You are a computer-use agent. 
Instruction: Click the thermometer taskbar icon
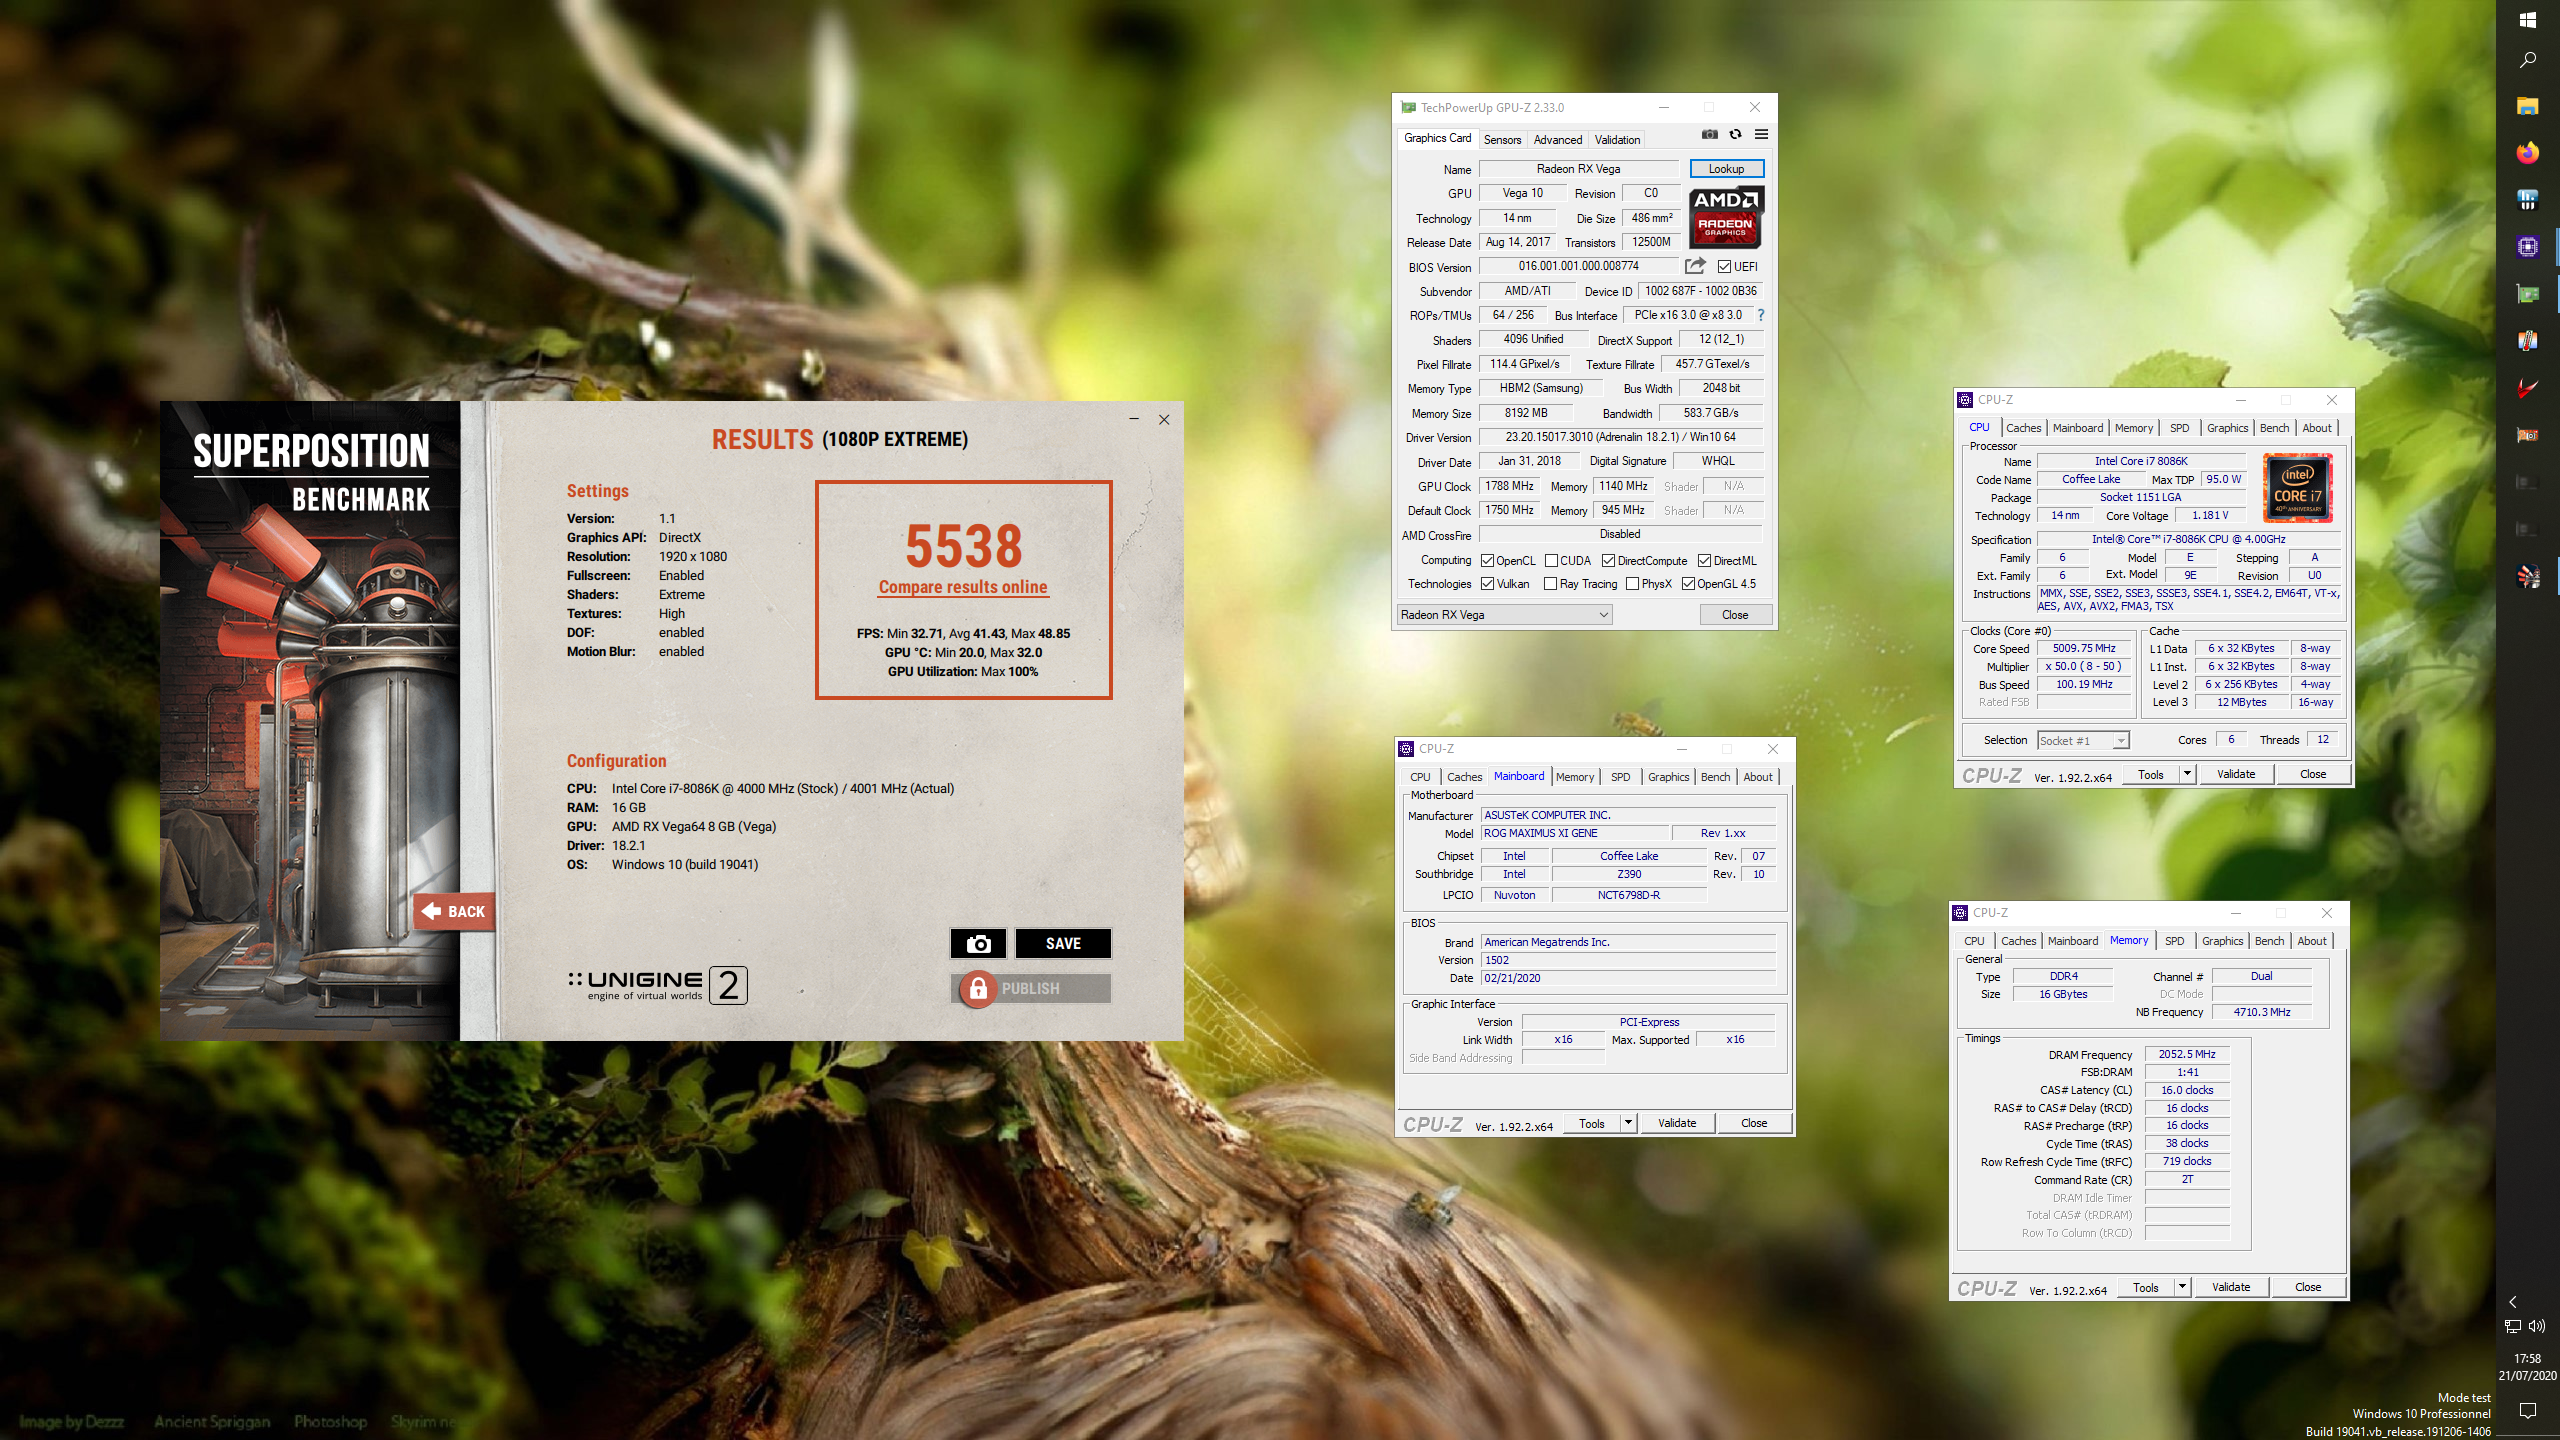click(2528, 341)
